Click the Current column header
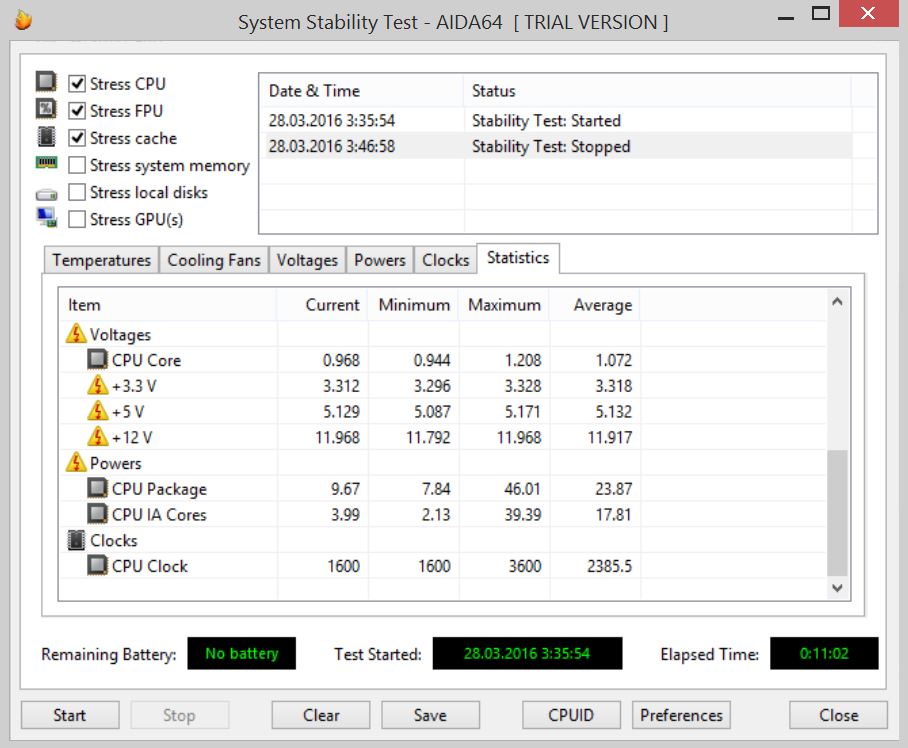 coord(322,305)
